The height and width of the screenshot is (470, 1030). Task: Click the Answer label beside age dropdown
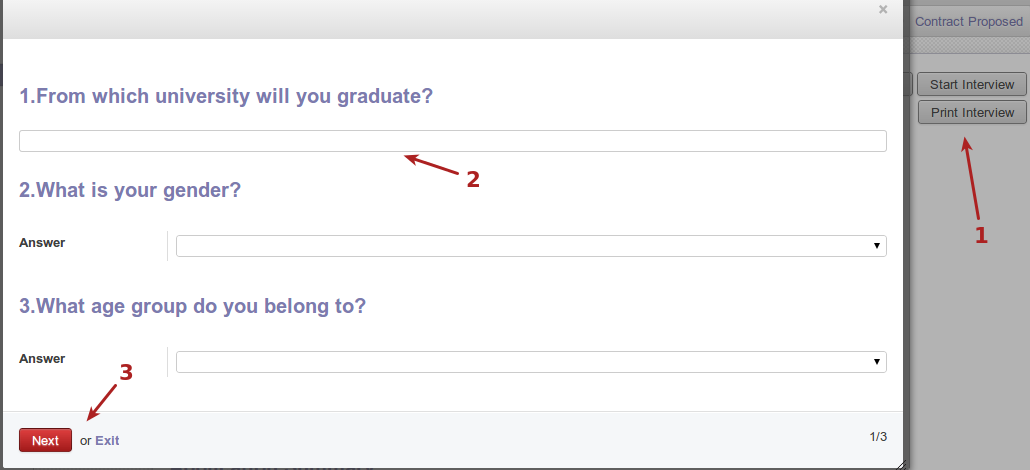[x=42, y=359]
